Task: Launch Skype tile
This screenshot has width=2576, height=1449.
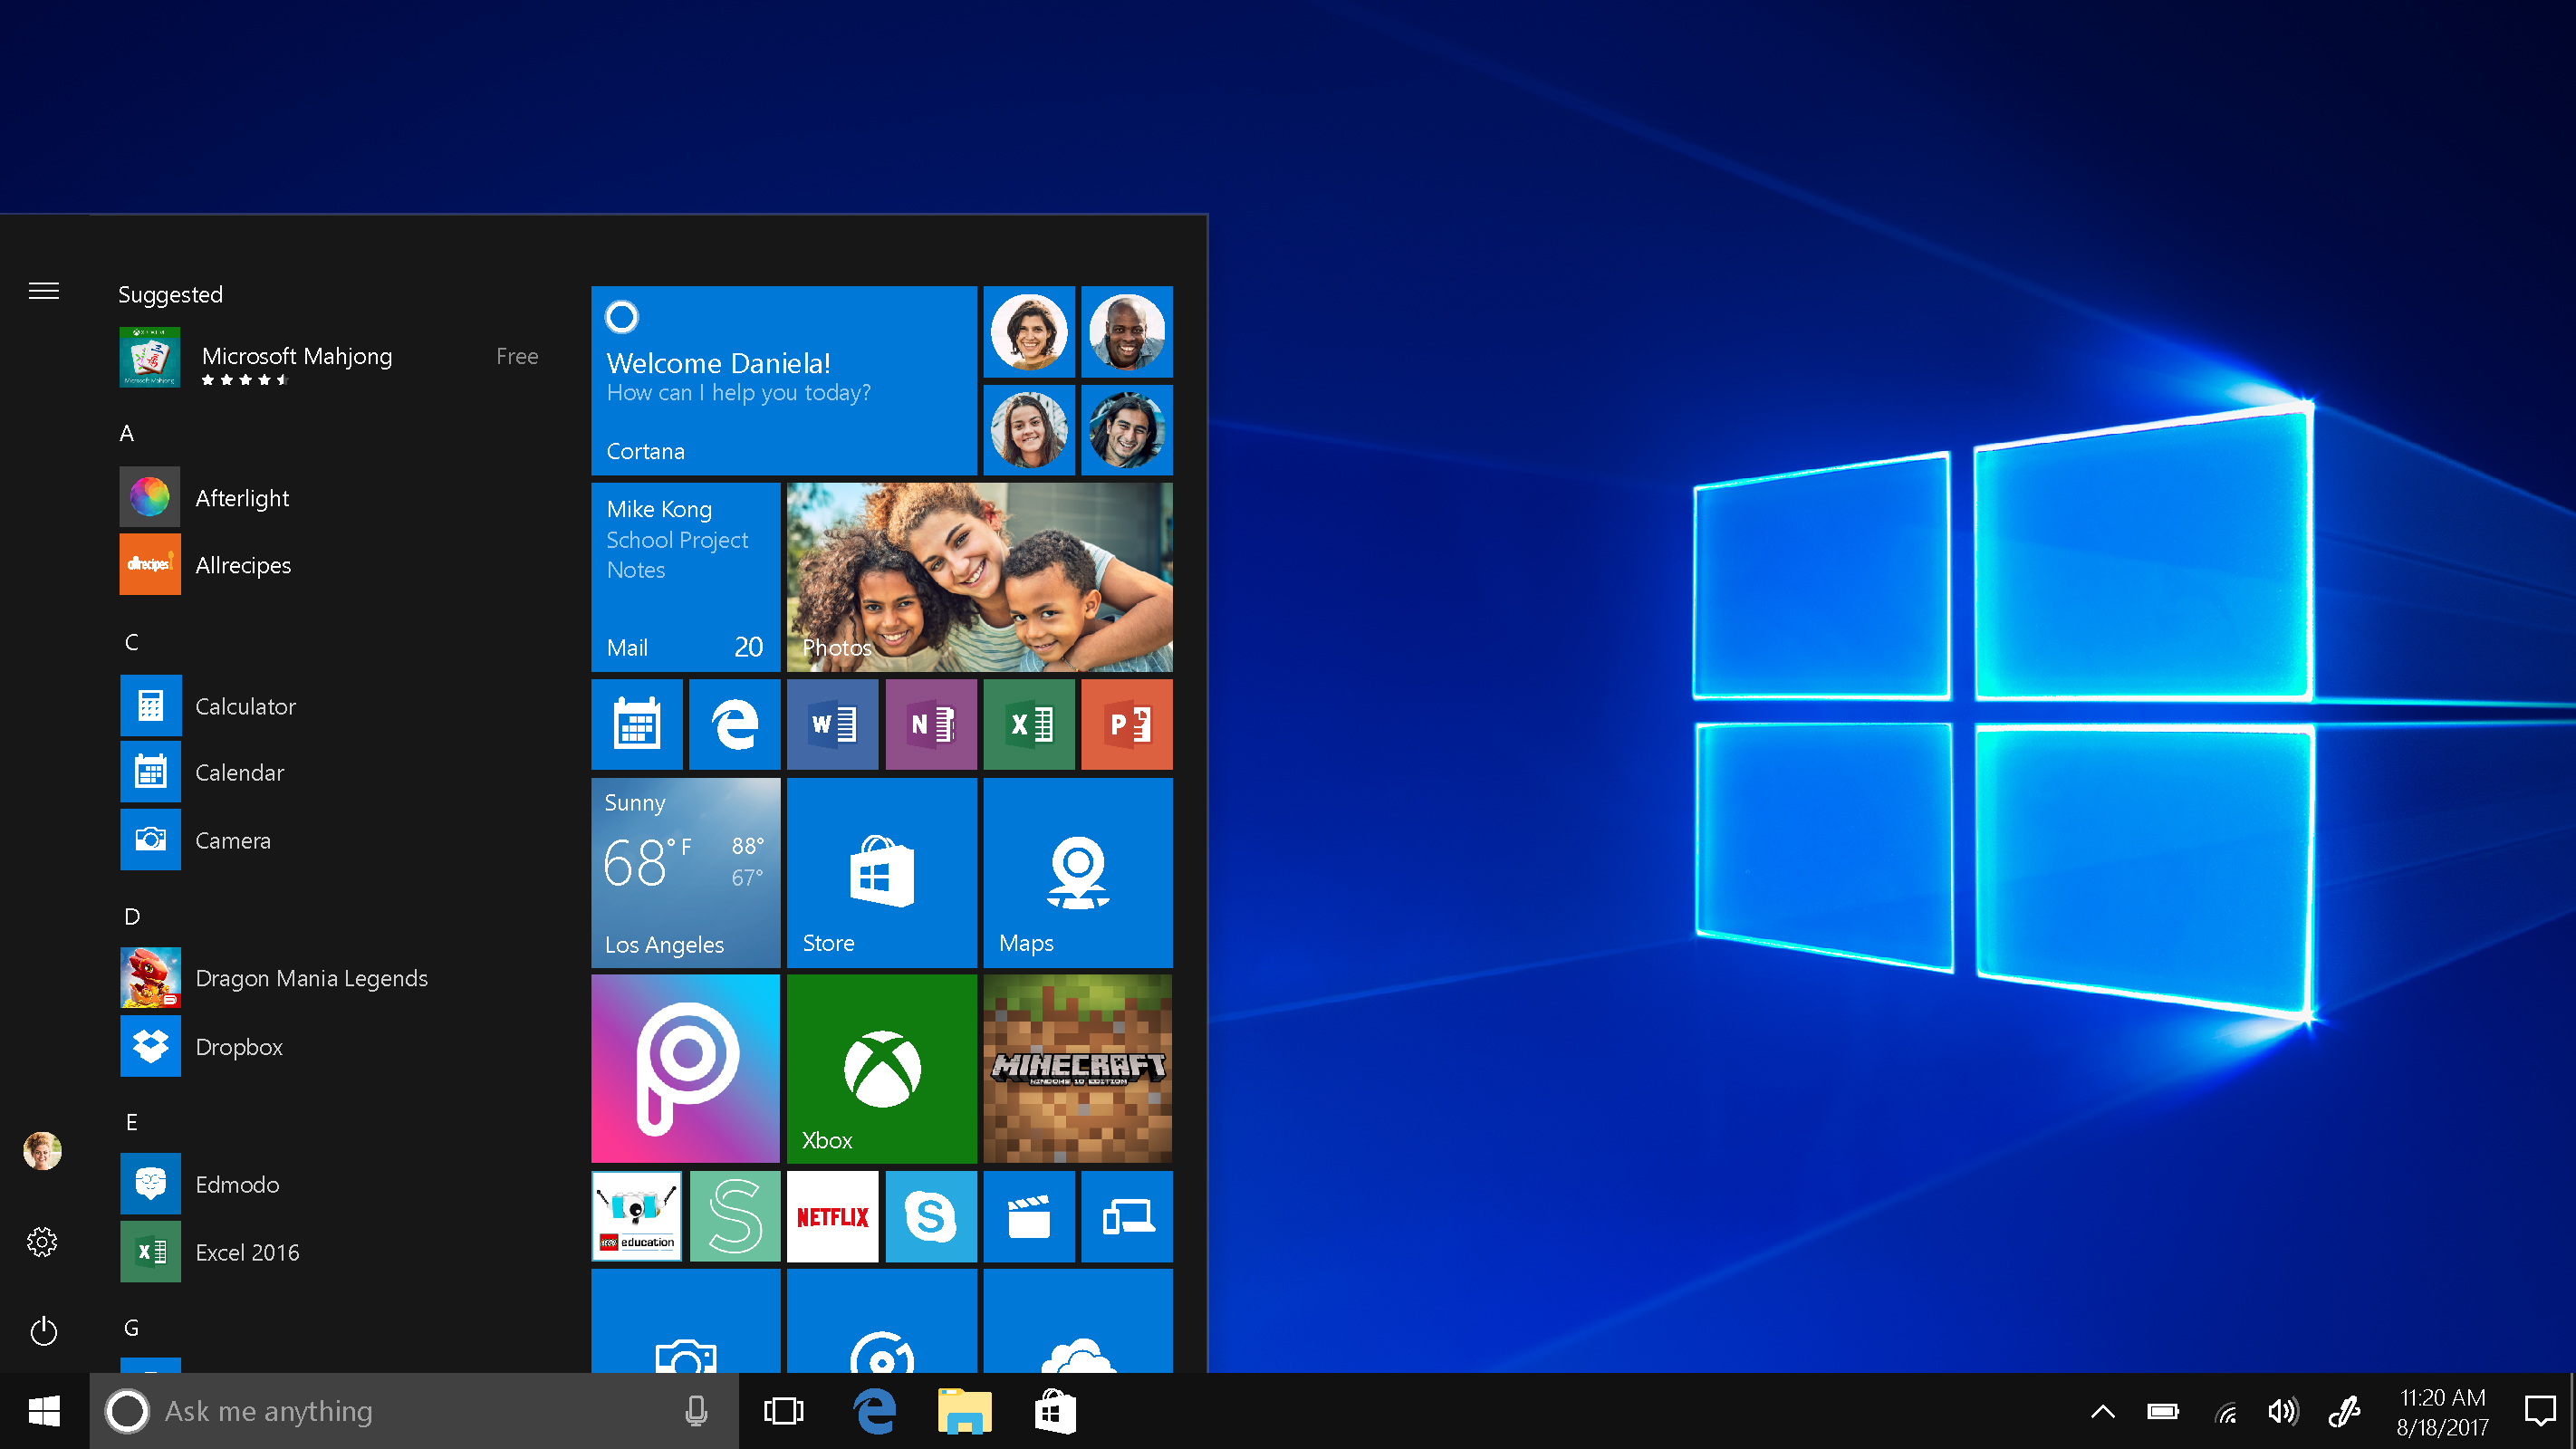Action: tap(930, 1217)
